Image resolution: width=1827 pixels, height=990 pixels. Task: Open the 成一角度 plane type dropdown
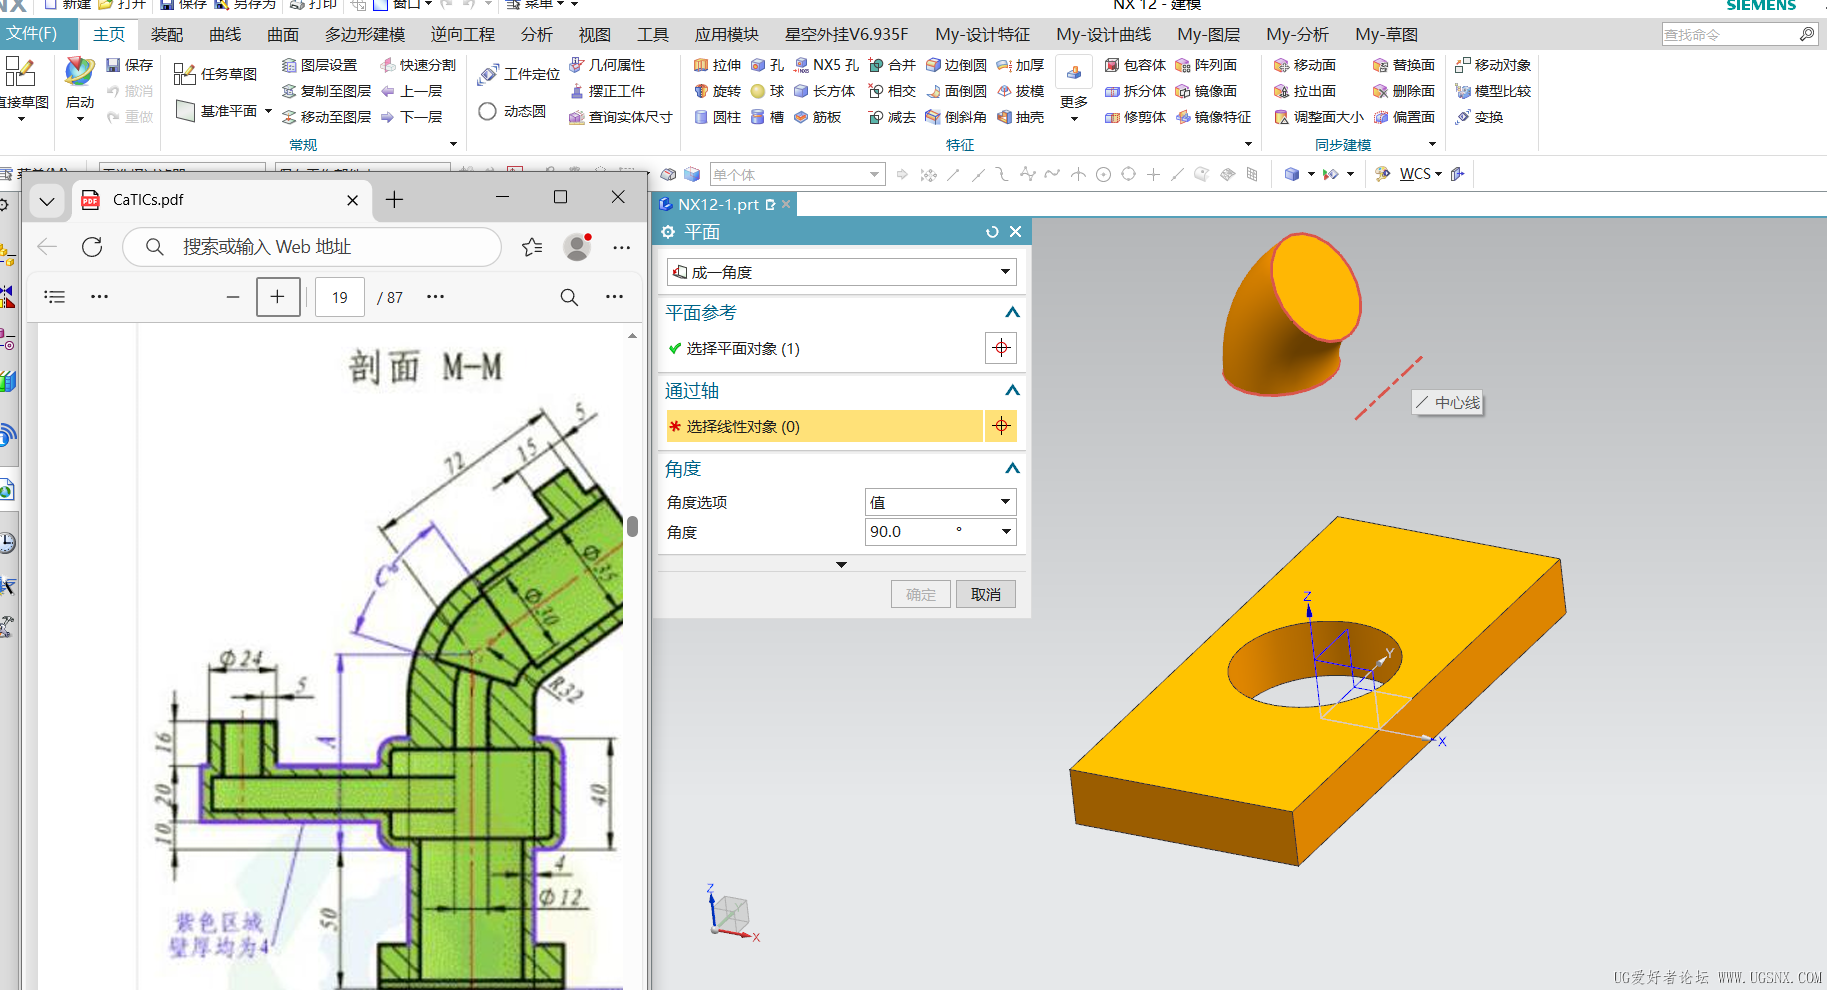pos(841,272)
